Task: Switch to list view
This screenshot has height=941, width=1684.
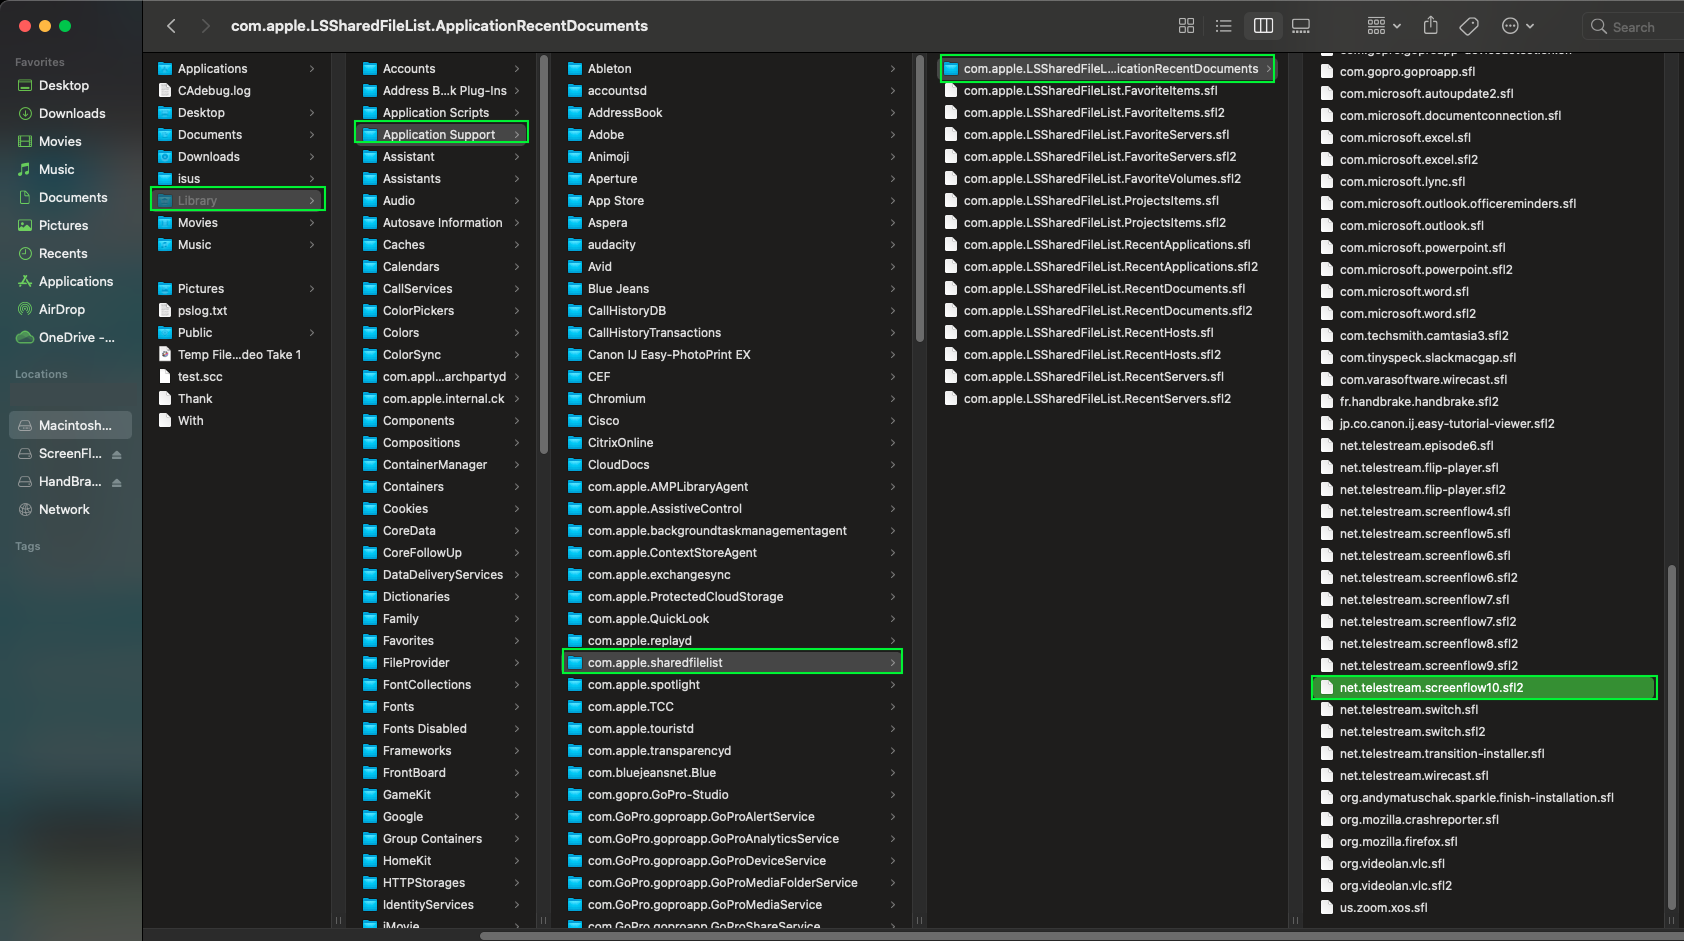Action: 1223,26
